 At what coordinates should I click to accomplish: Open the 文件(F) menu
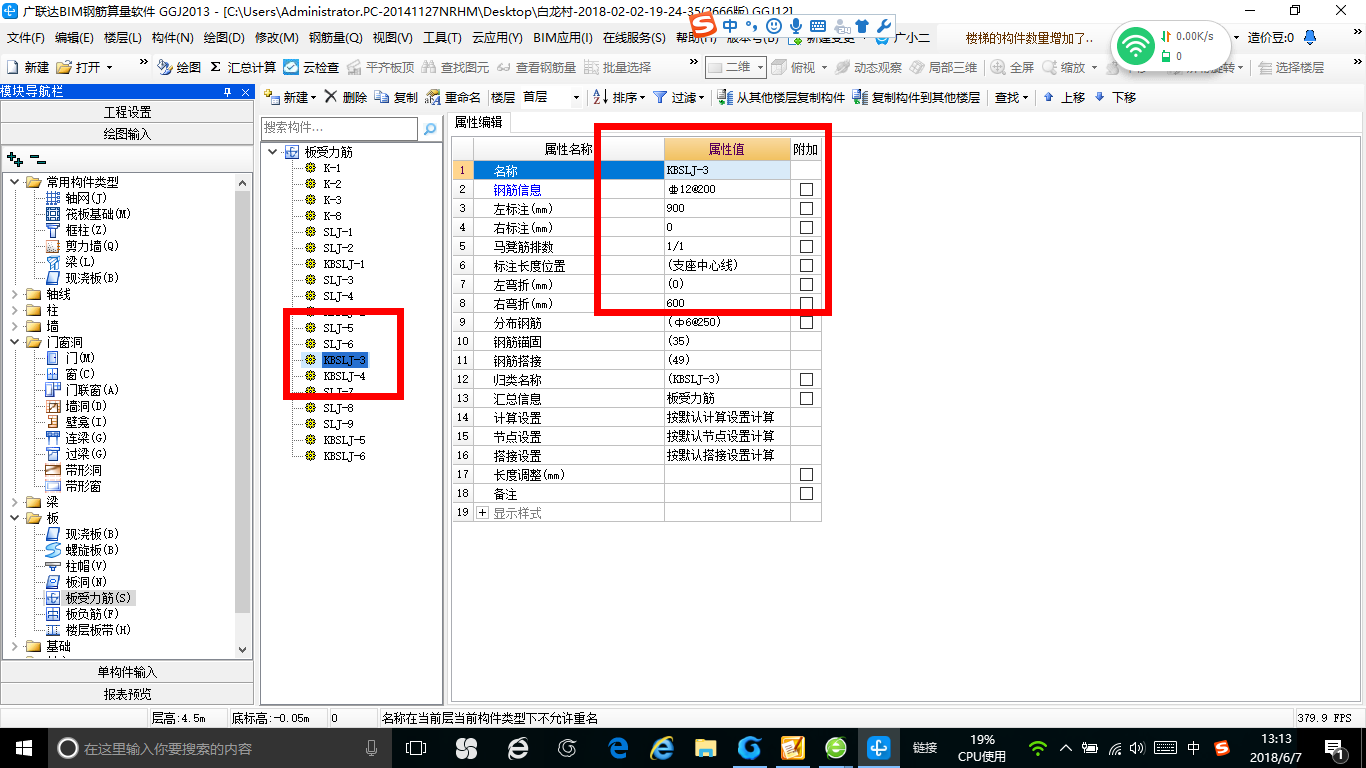[26, 38]
